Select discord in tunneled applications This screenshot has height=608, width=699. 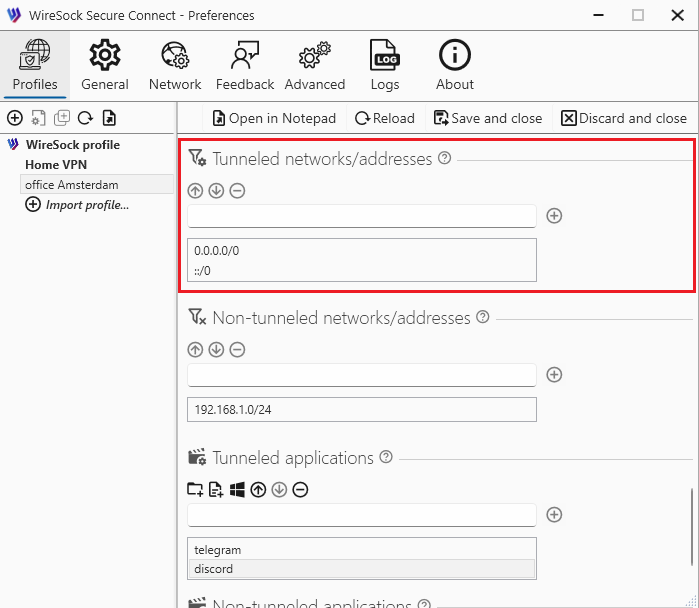[362, 569]
